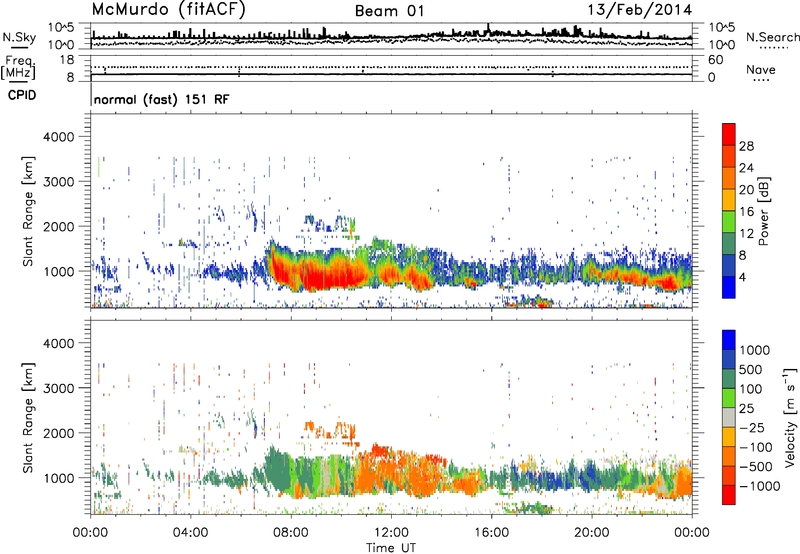This screenshot has height=554, width=800.
Task: Click the 'Nave' legend label
Action: (x=761, y=70)
